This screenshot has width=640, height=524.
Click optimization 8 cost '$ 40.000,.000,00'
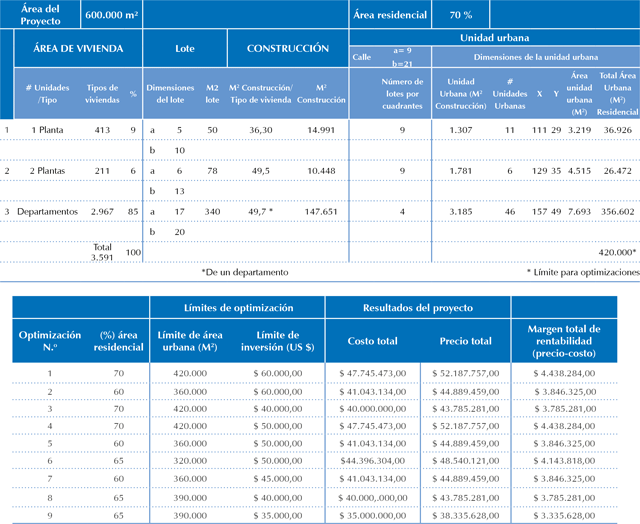372,498
